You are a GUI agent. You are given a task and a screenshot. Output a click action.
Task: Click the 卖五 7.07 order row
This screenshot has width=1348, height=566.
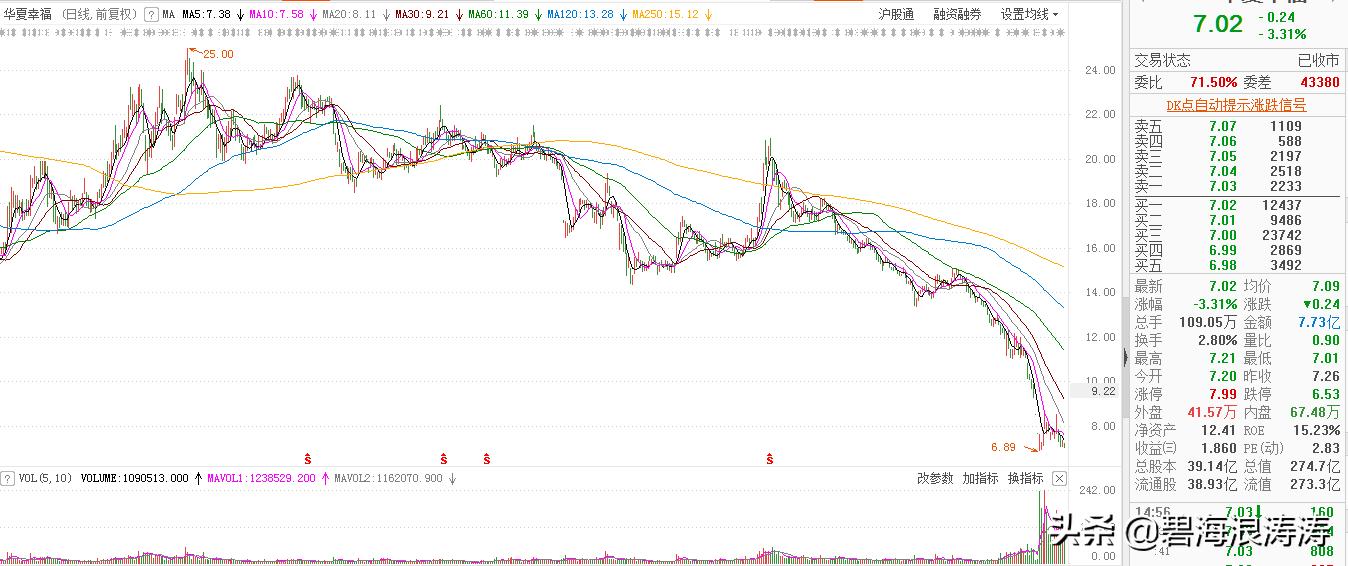click(1236, 126)
